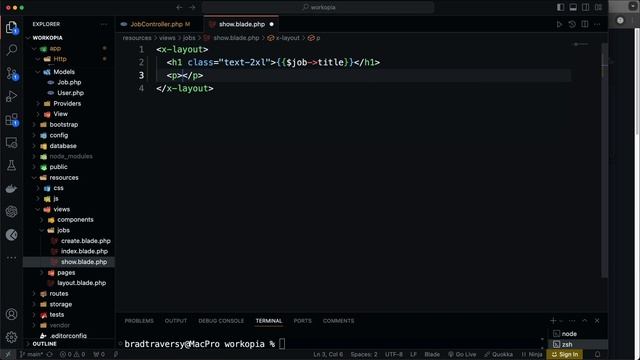Toggle the secondary side bar layout
The width and height of the screenshot is (640, 360).
[586, 7]
